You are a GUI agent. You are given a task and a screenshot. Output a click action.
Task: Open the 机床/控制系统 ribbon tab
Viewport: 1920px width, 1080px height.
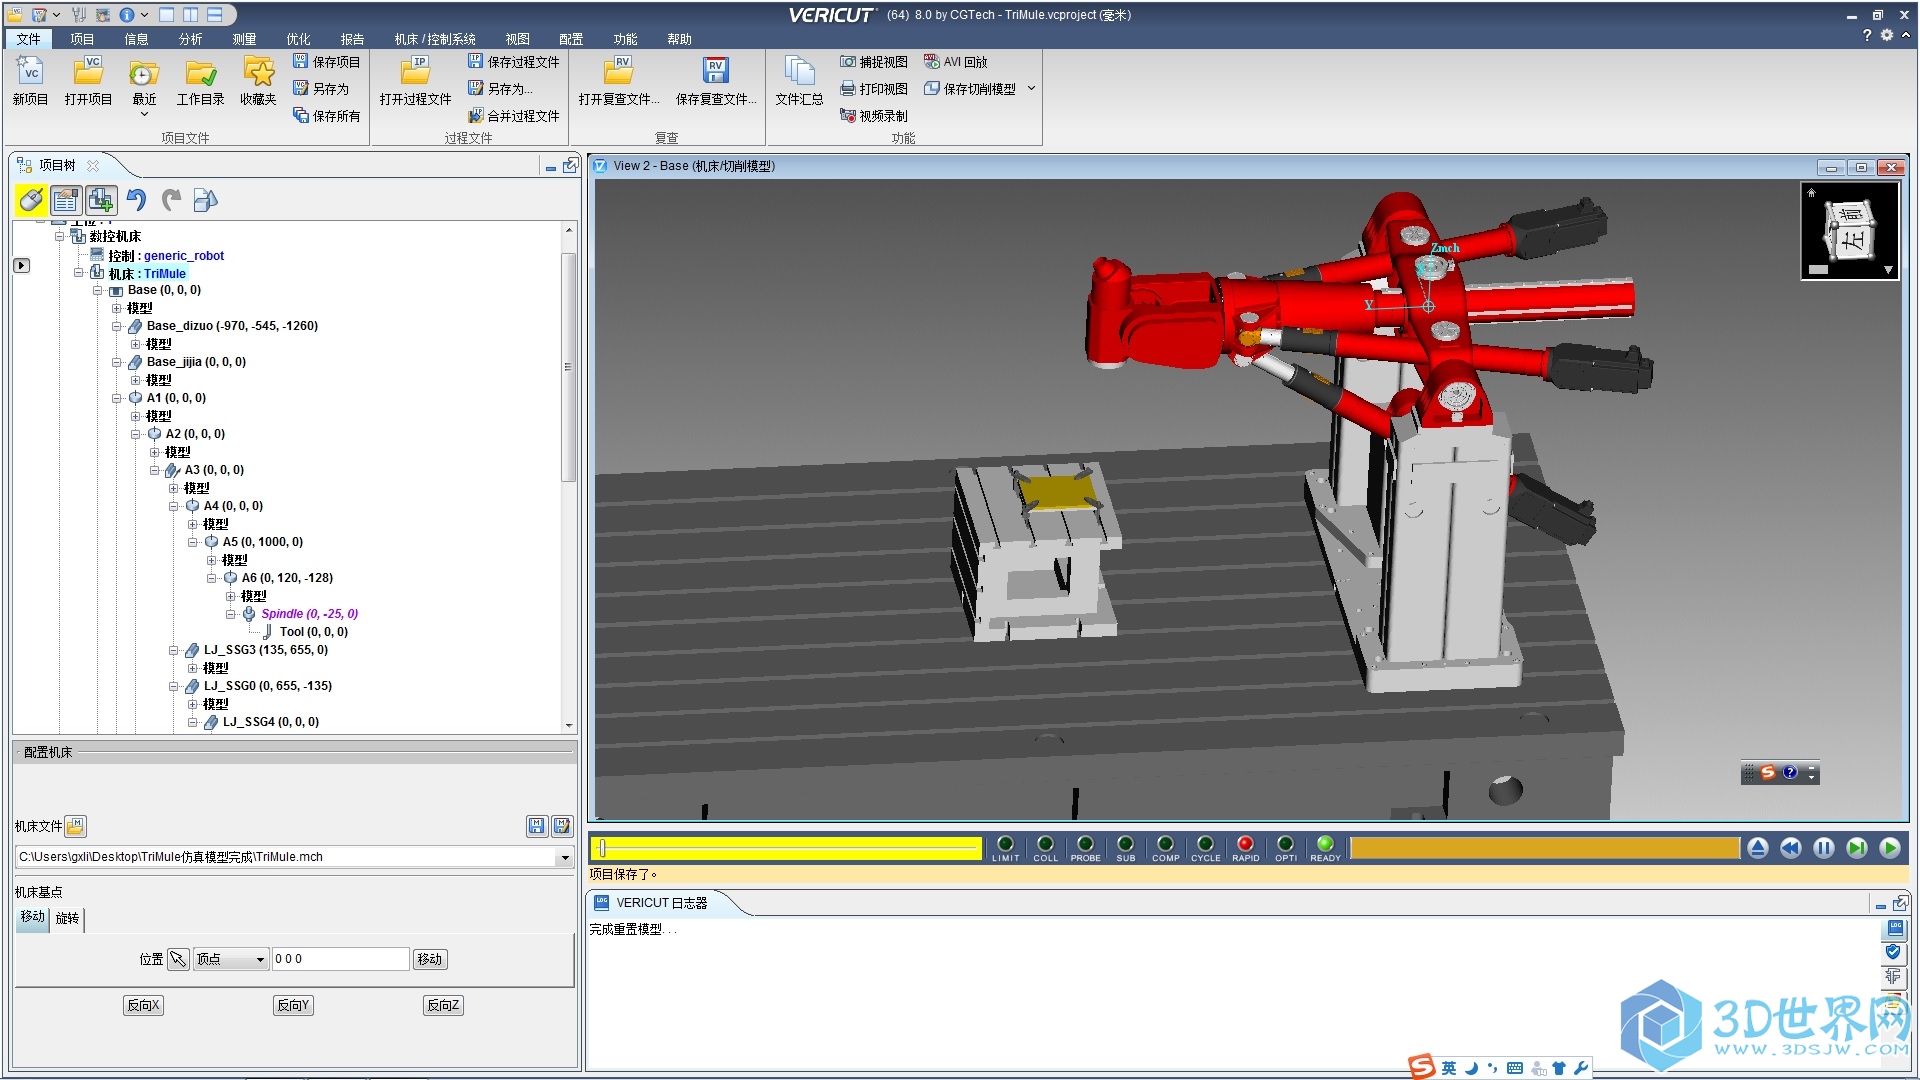coord(435,39)
